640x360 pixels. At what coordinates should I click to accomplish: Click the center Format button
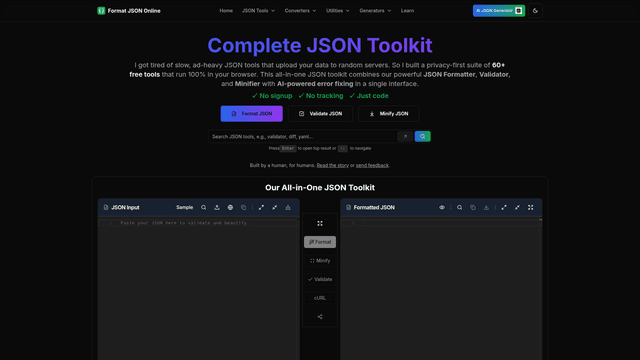click(320, 242)
